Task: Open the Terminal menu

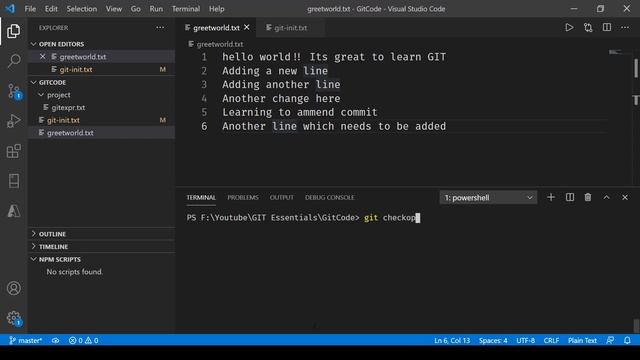Action: point(186,9)
